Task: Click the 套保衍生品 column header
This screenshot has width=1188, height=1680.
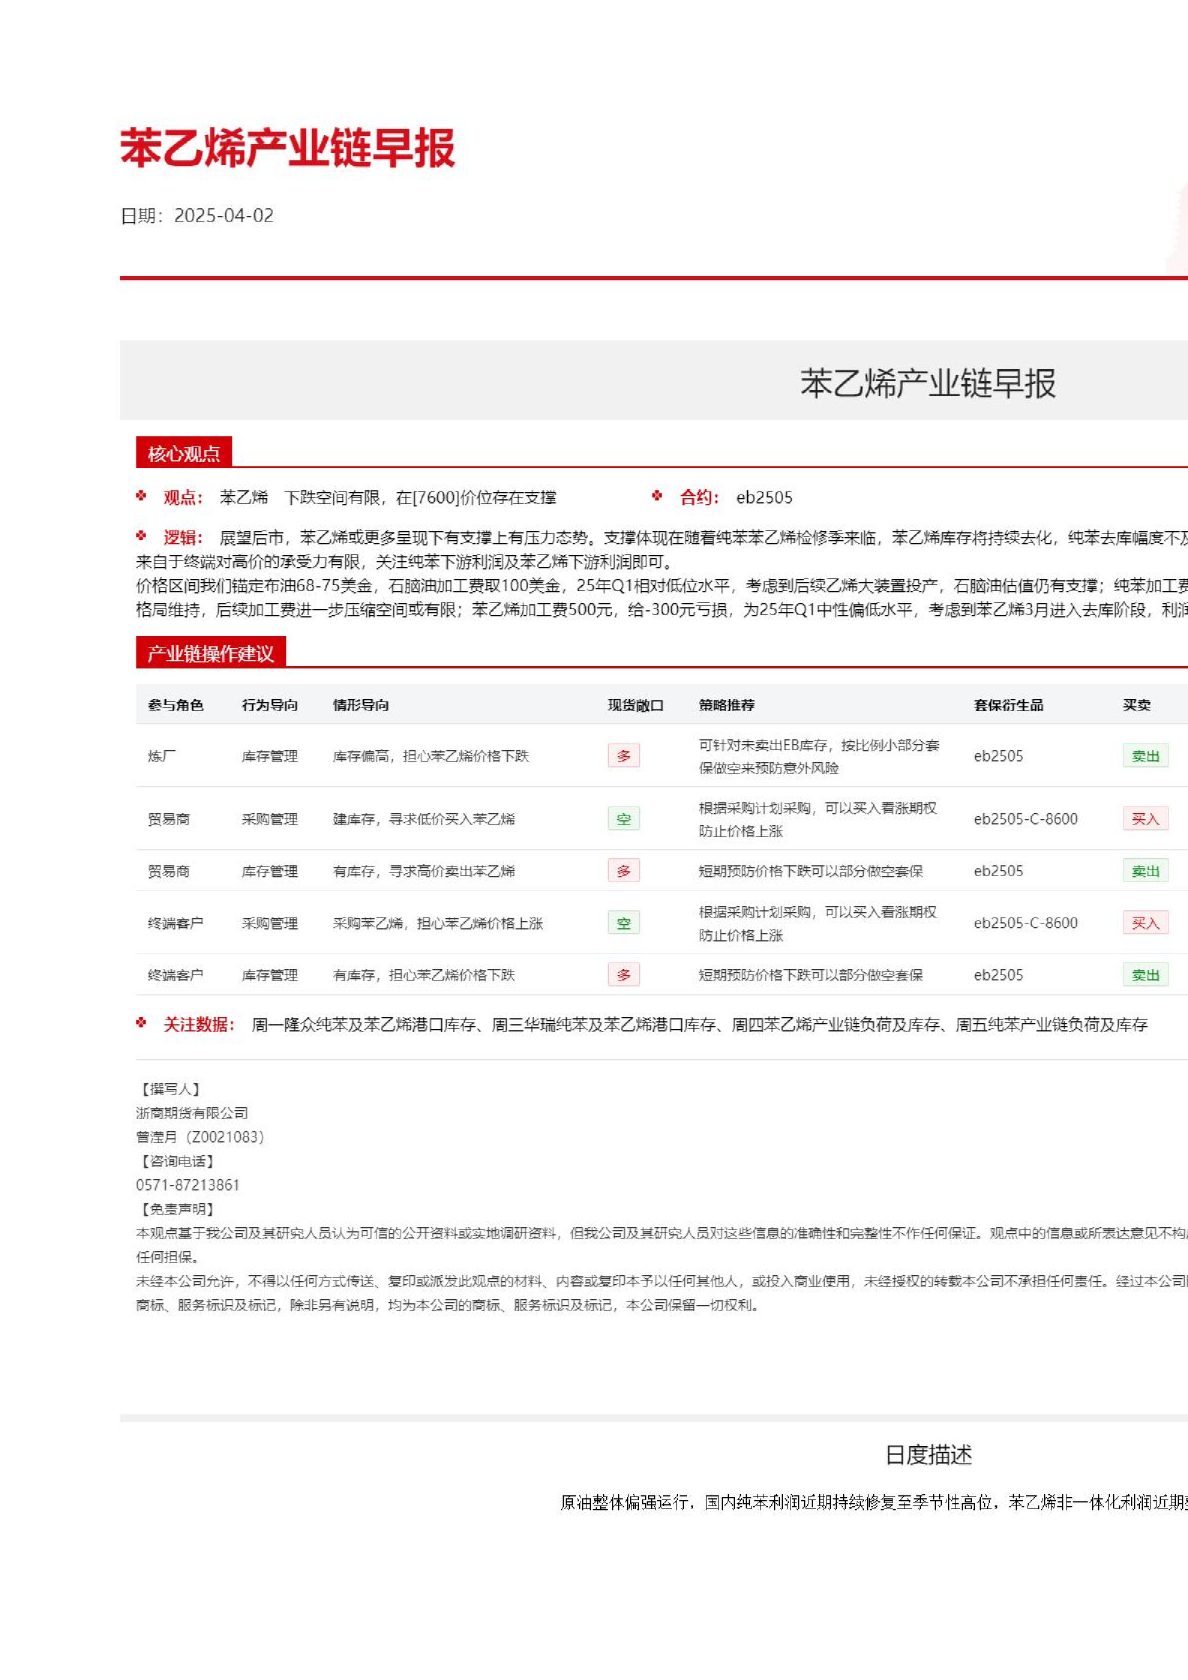Action: (x=1008, y=705)
